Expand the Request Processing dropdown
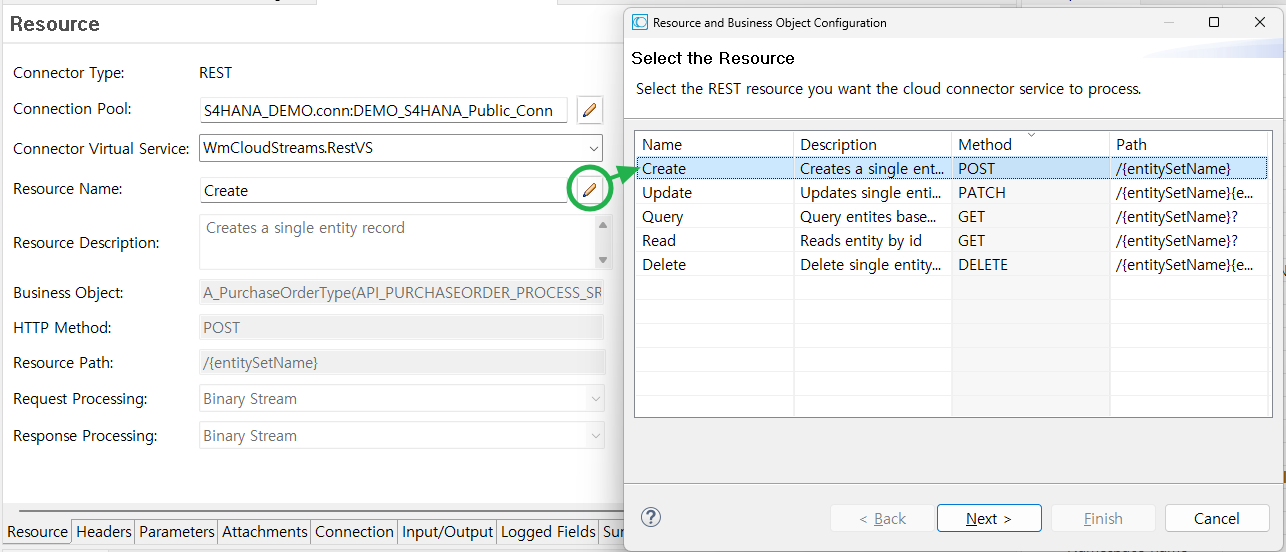Image resolution: width=1286 pixels, height=552 pixels. pyautogui.click(x=594, y=399)
